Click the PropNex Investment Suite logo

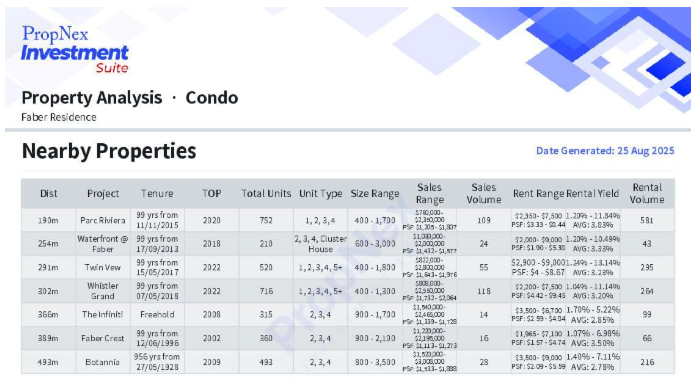75,49
